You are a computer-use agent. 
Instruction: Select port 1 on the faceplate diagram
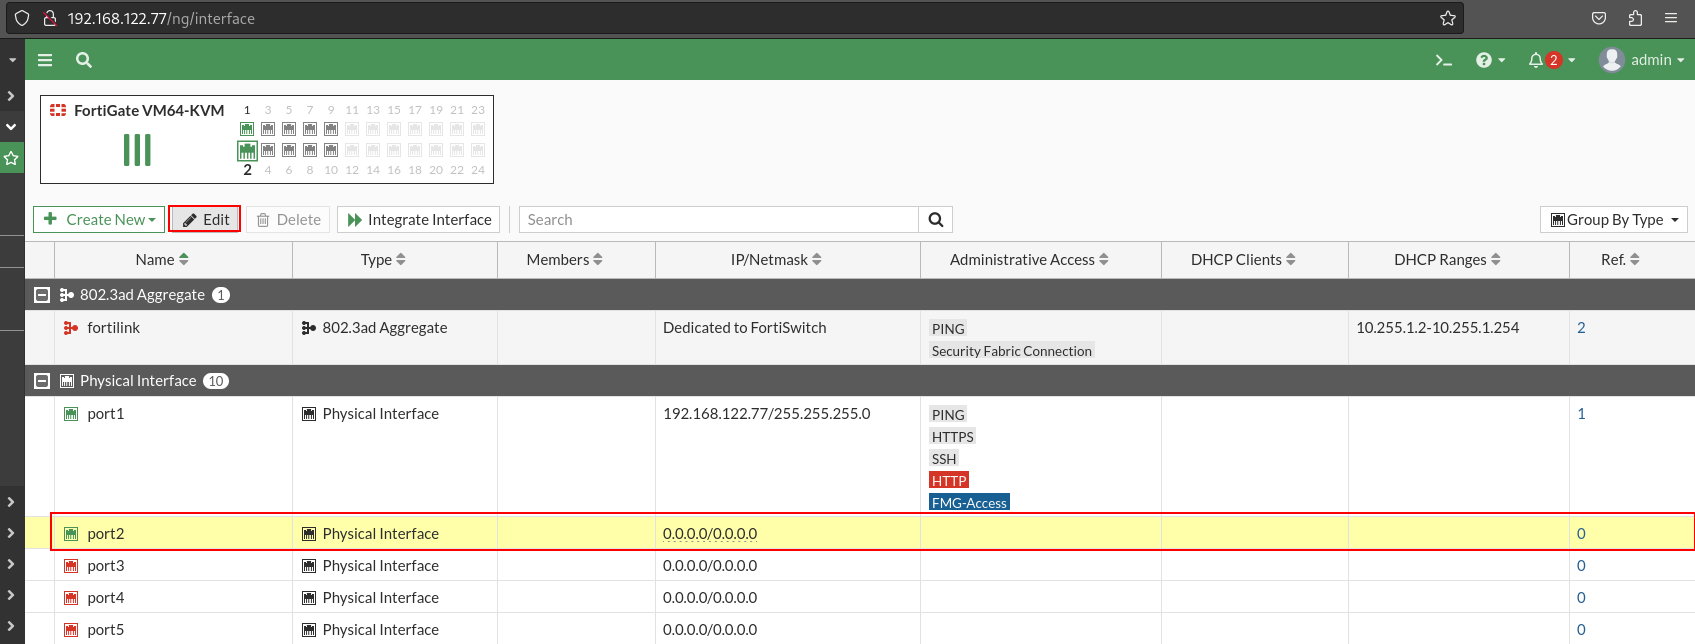pyautogui.click(x=247, y=129)
